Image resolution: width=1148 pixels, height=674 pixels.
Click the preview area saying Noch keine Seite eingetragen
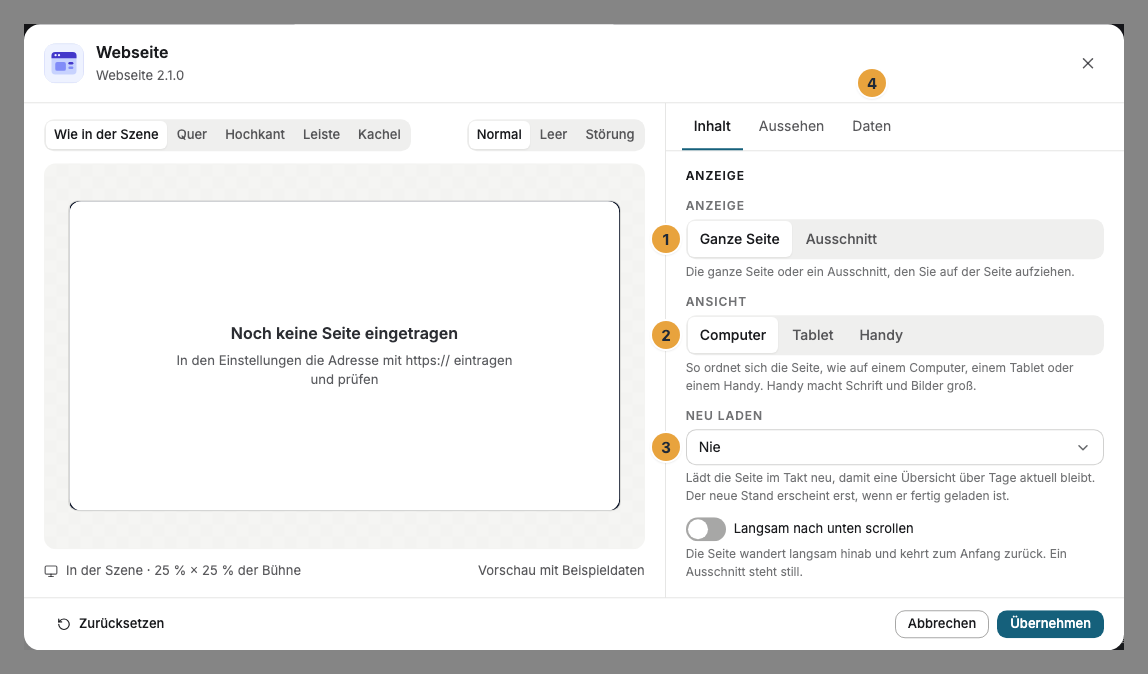tap(344, 356)
